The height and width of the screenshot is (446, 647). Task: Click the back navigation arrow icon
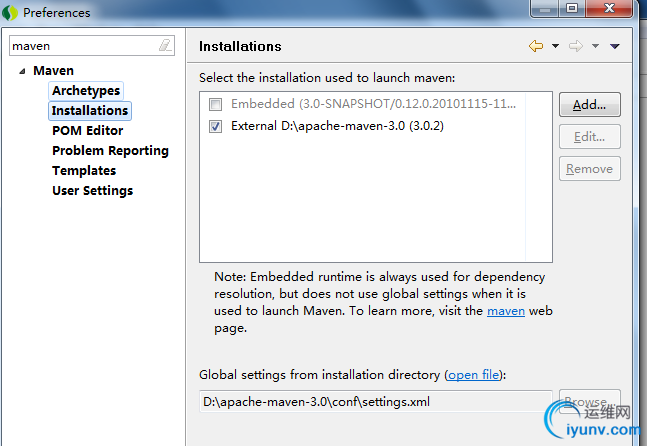536,46
